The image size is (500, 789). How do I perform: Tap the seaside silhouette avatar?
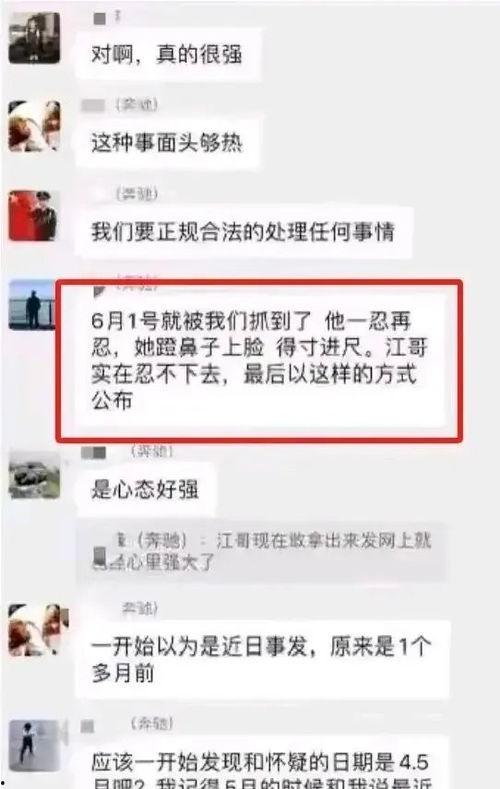click(32, 305)
